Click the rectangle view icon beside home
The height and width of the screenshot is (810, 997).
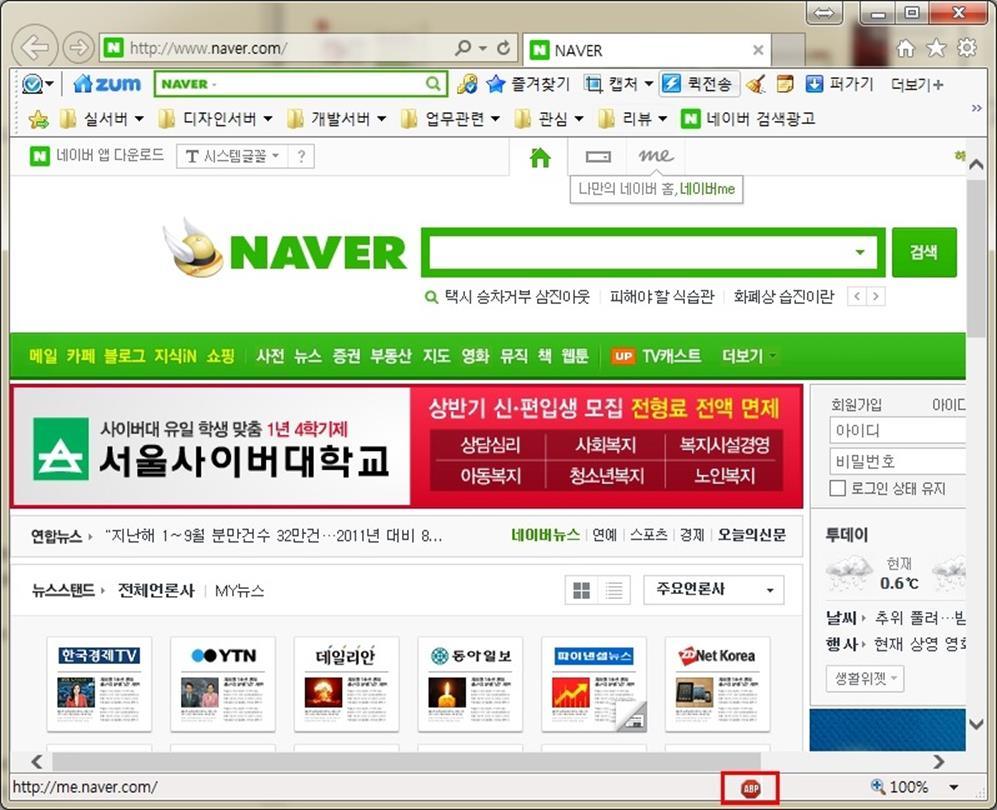598,156
